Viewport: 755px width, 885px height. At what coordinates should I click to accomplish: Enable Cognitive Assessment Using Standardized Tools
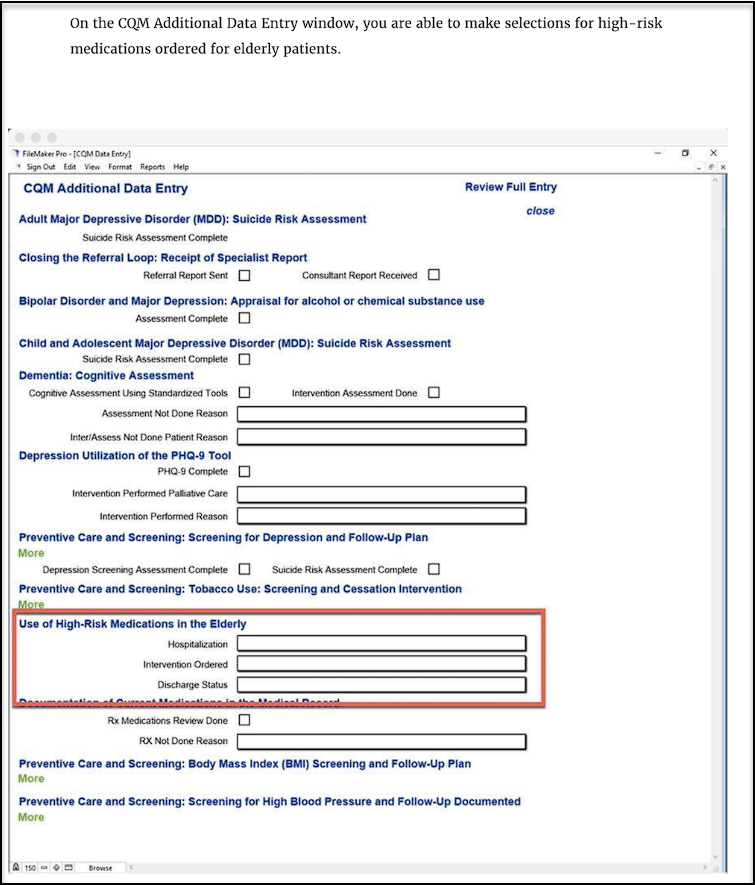(244, 393)
